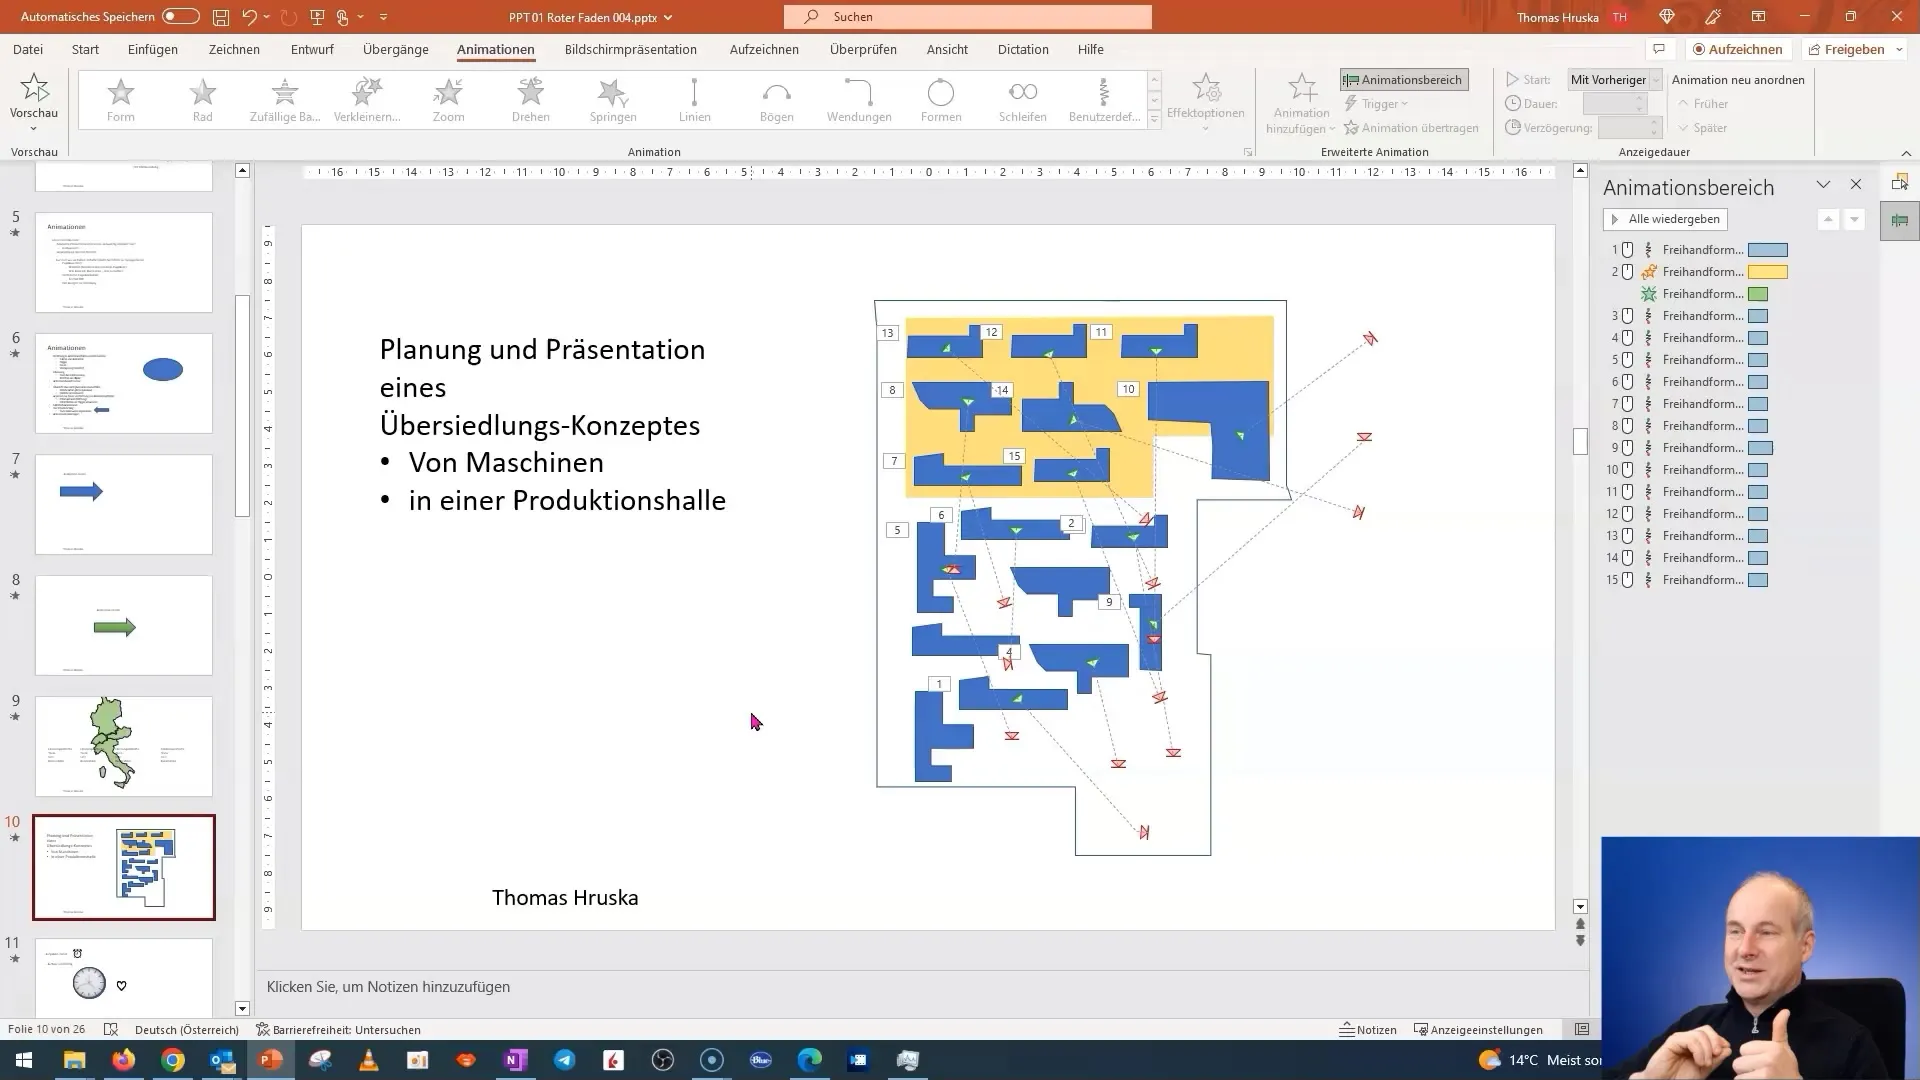Select slide 9 thumbnail with green map
The height and width of the screenshot is (1080, 1920).
click(x=124, y=746)
